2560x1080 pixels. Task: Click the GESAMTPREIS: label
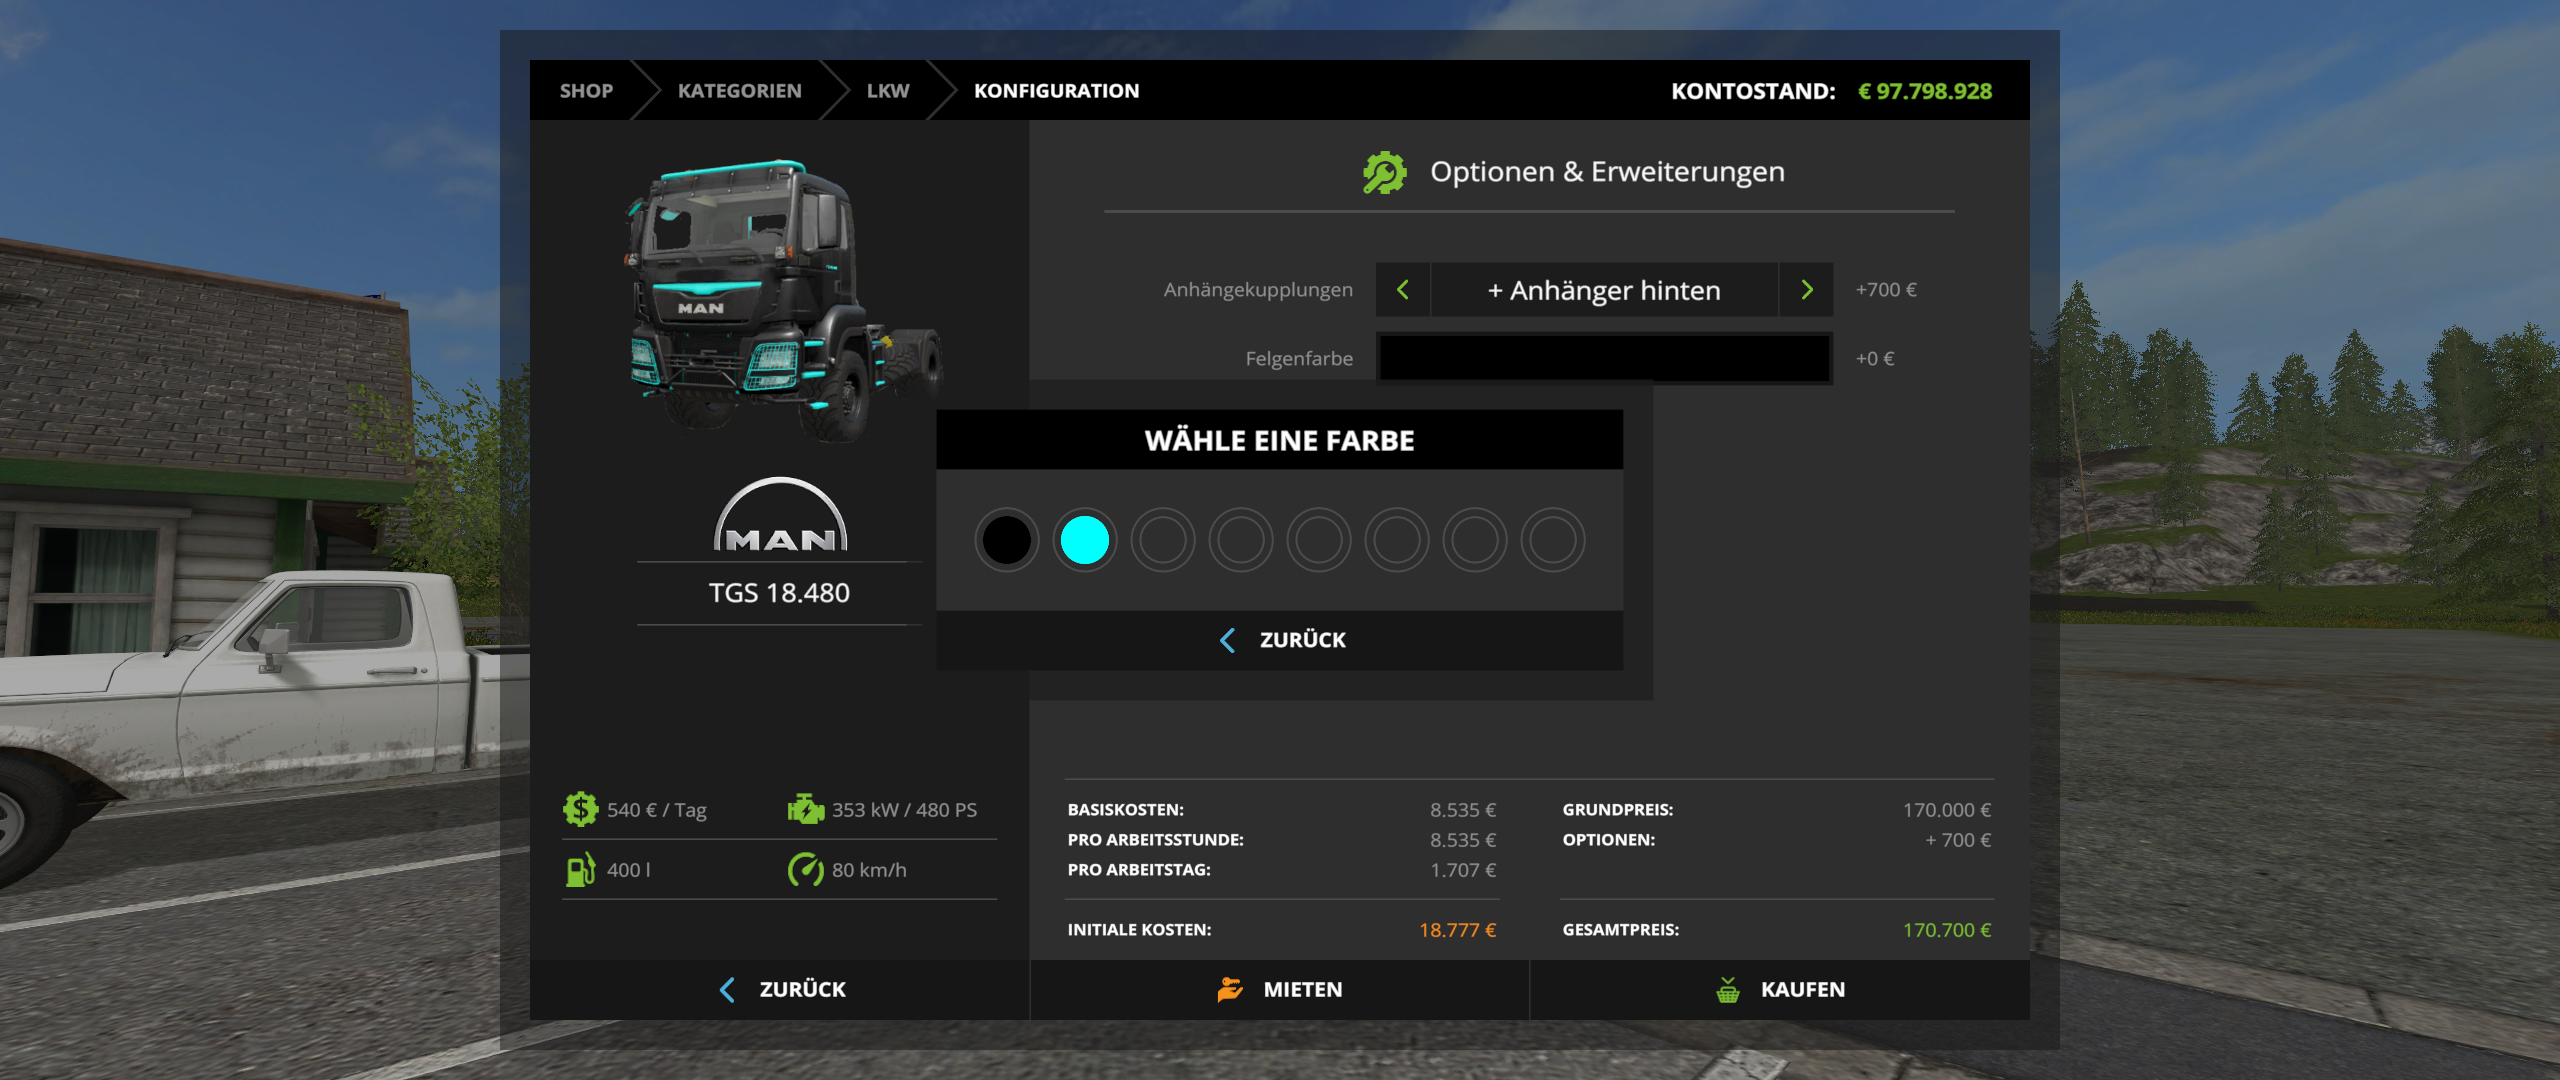(x=1621, y=930)
